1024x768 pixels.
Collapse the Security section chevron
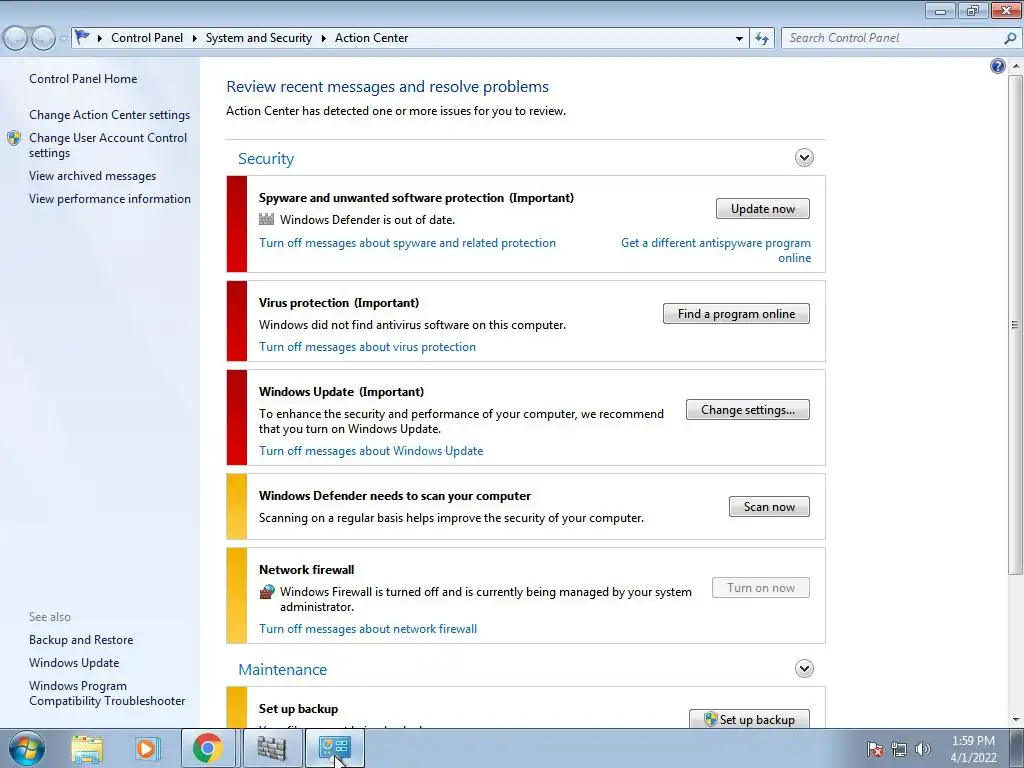tap(804, 157)
